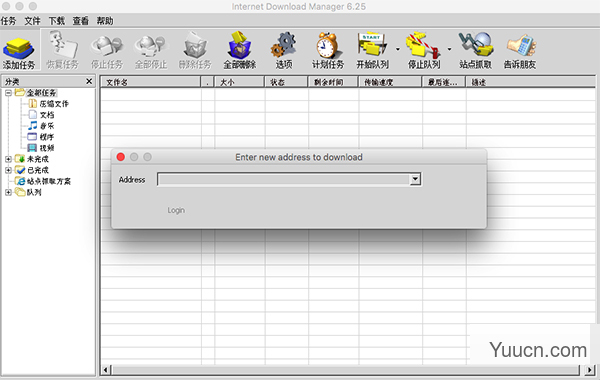Close the 分类 categories panel
600x380 pixels.
89,81
